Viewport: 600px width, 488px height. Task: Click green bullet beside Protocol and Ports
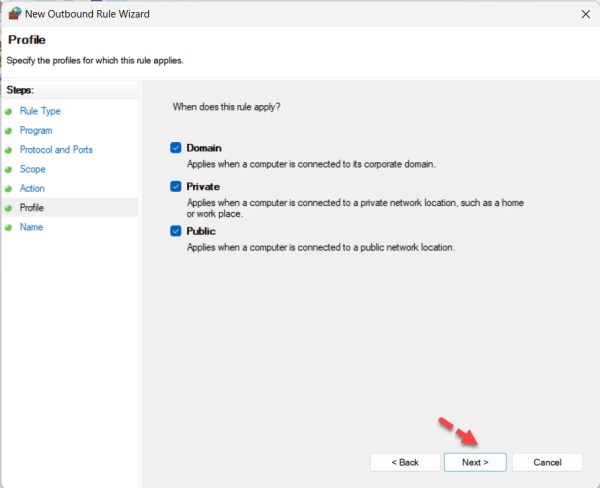[x=9, y=150]
